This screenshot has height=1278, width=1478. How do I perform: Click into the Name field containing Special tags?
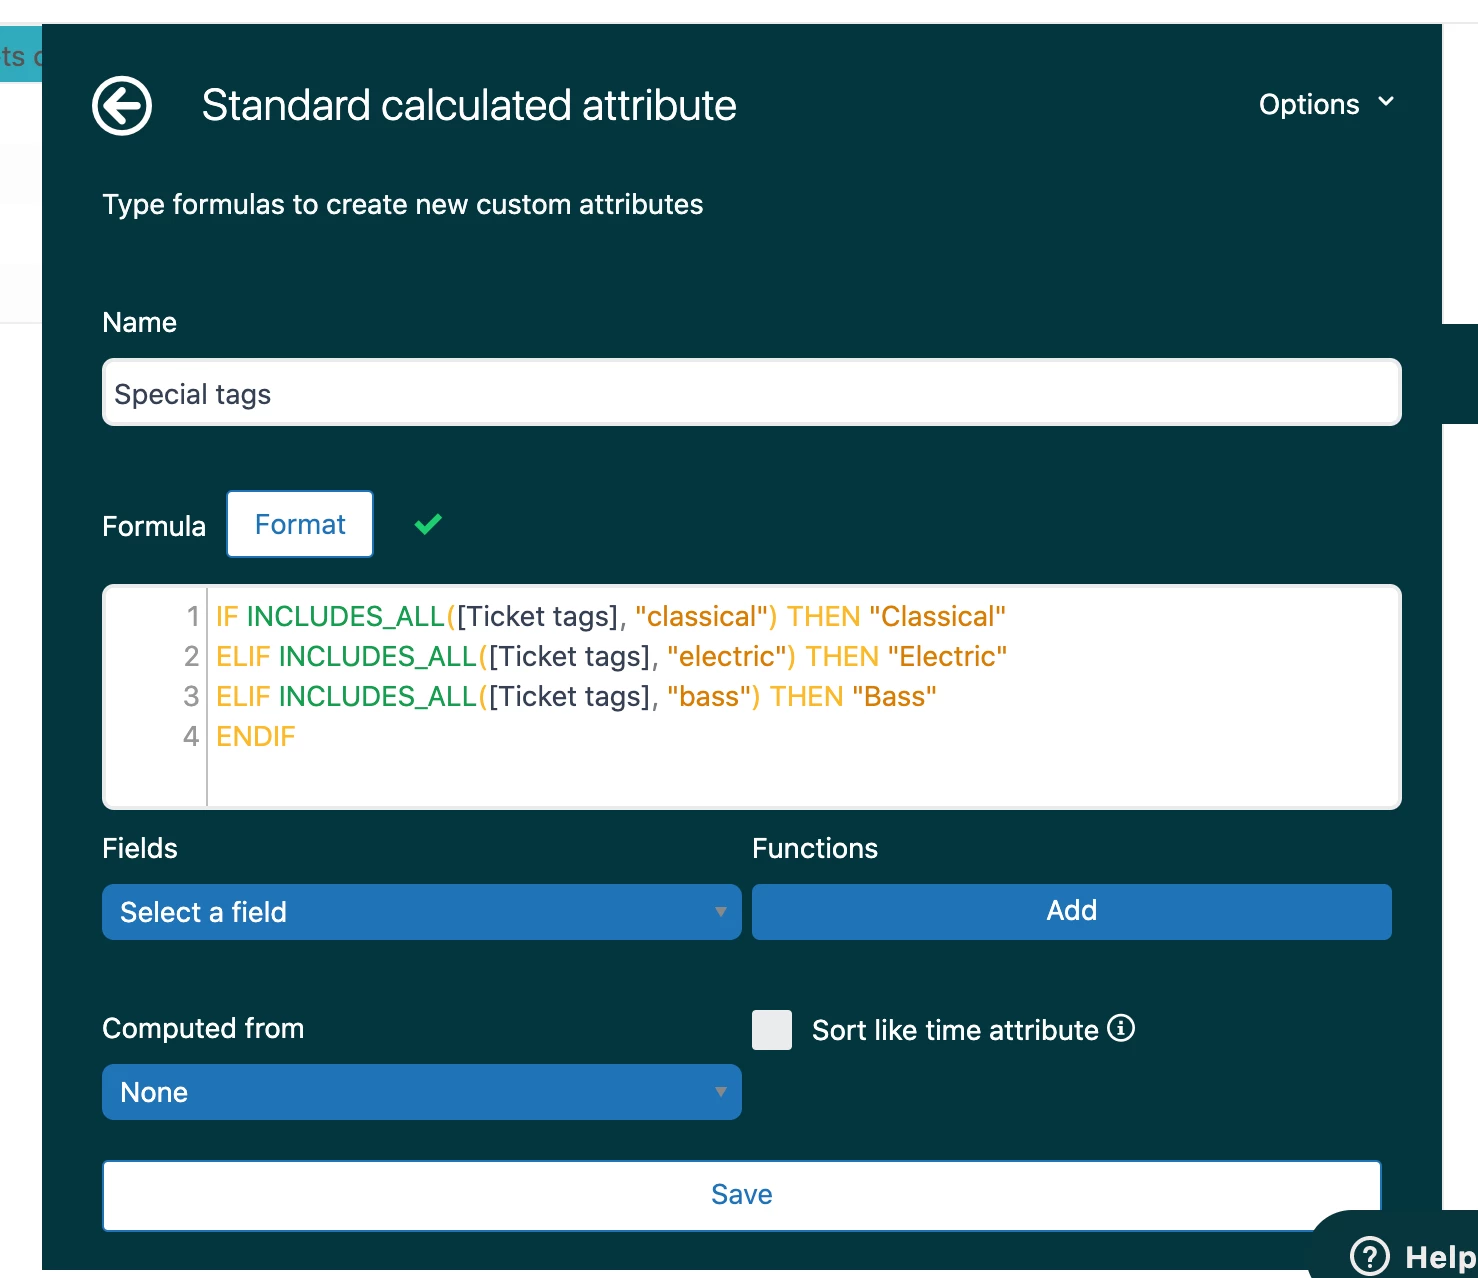coord(751,393)
